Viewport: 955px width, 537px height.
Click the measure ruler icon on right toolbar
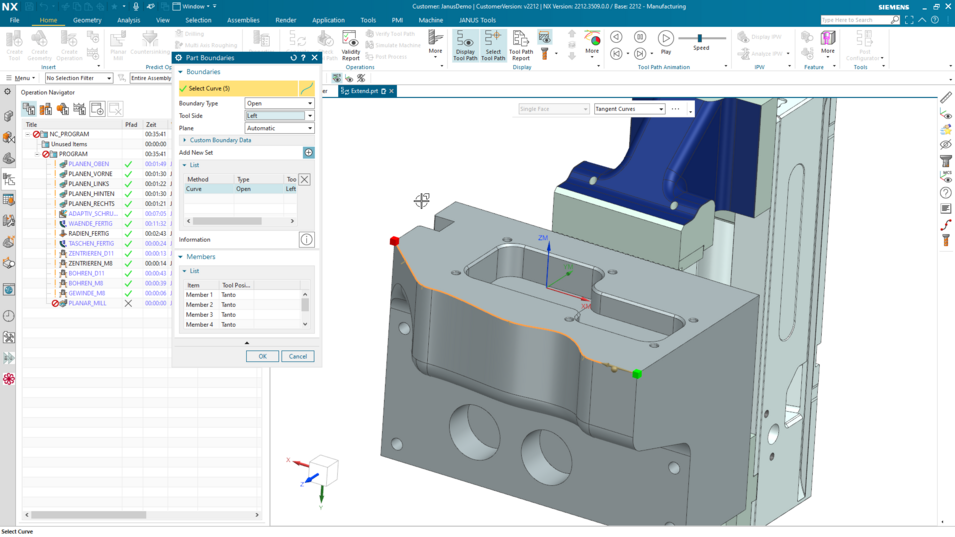click(946, 97)
